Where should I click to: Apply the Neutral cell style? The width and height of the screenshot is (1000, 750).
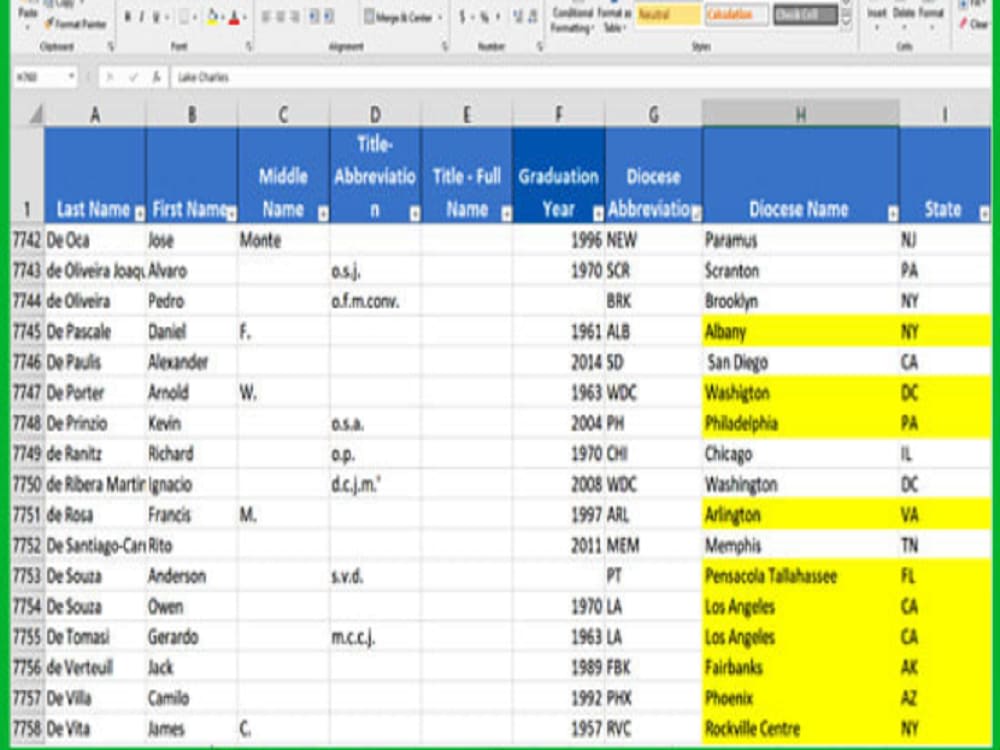pos(668,14)
